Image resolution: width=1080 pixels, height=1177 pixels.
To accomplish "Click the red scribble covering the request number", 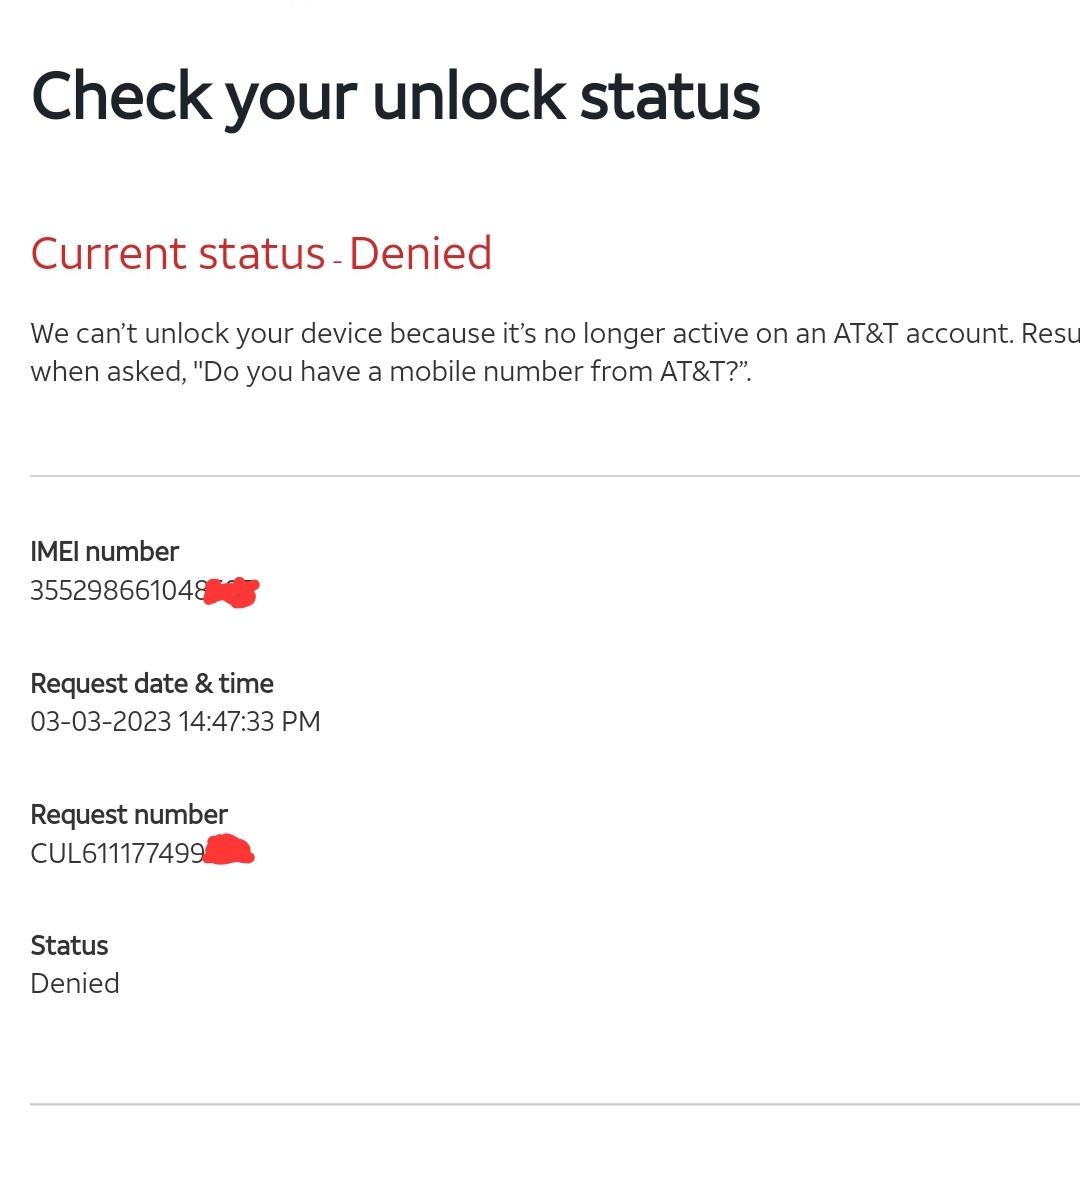I will coord(230,852).
